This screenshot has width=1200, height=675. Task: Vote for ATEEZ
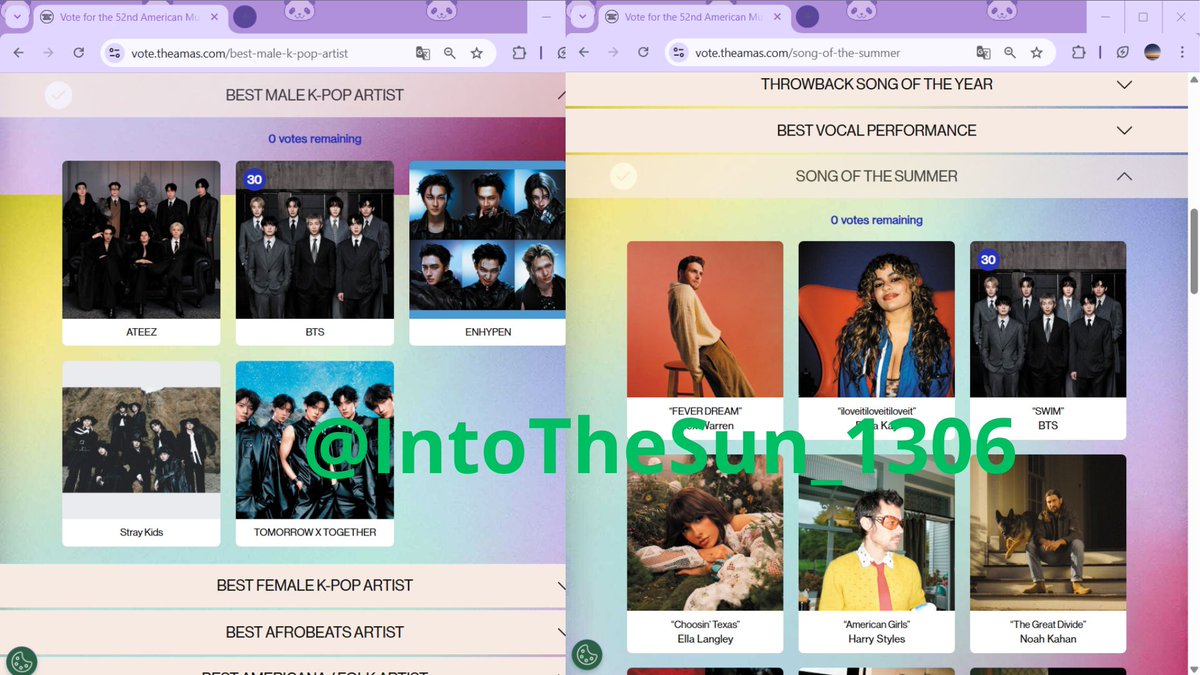click(141, 253)
